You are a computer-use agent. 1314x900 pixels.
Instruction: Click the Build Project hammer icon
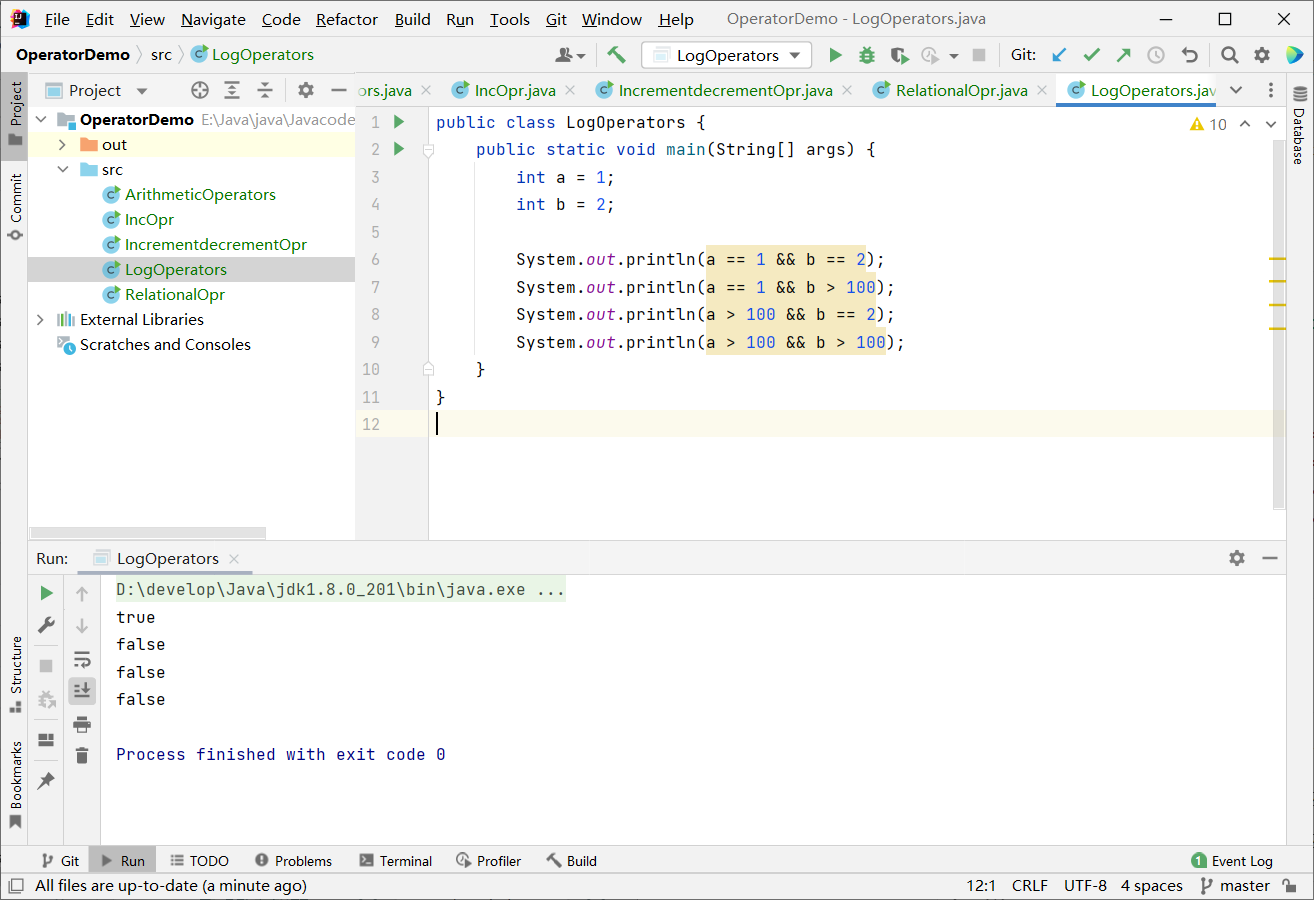point(616,55)
